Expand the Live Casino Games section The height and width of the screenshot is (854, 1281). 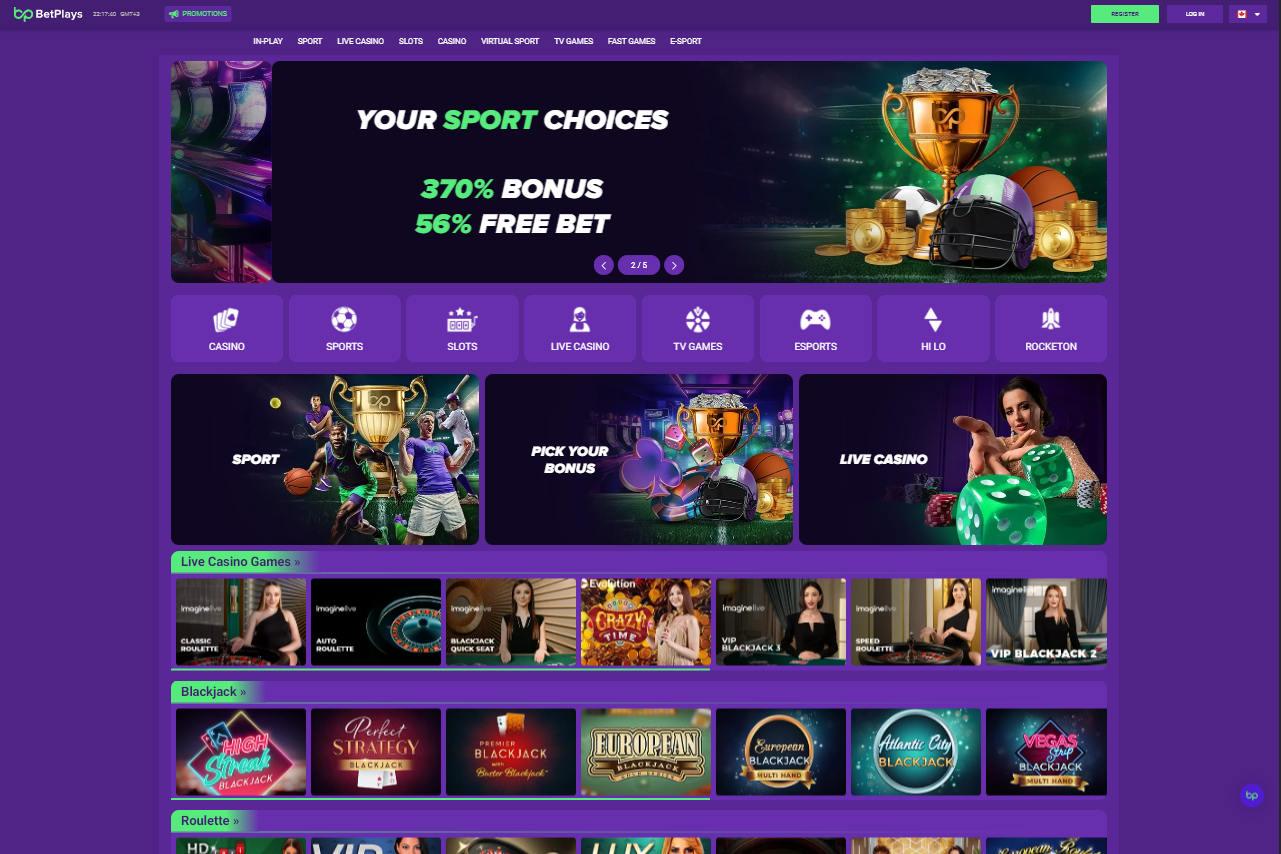tap(240, 562)
